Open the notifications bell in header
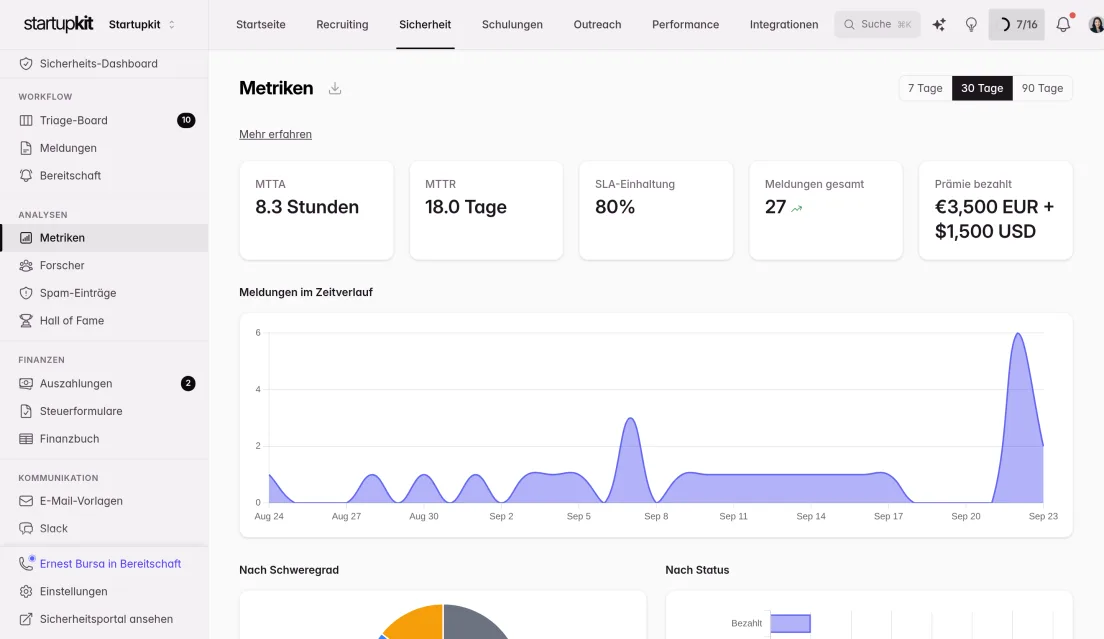Image resolution: width=1104 pixels, height=639 pixels. pos(1064,24)
